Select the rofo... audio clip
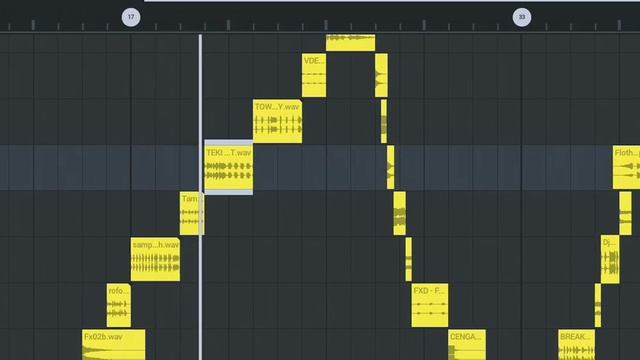The image size is (640, 360). (119, 305)
